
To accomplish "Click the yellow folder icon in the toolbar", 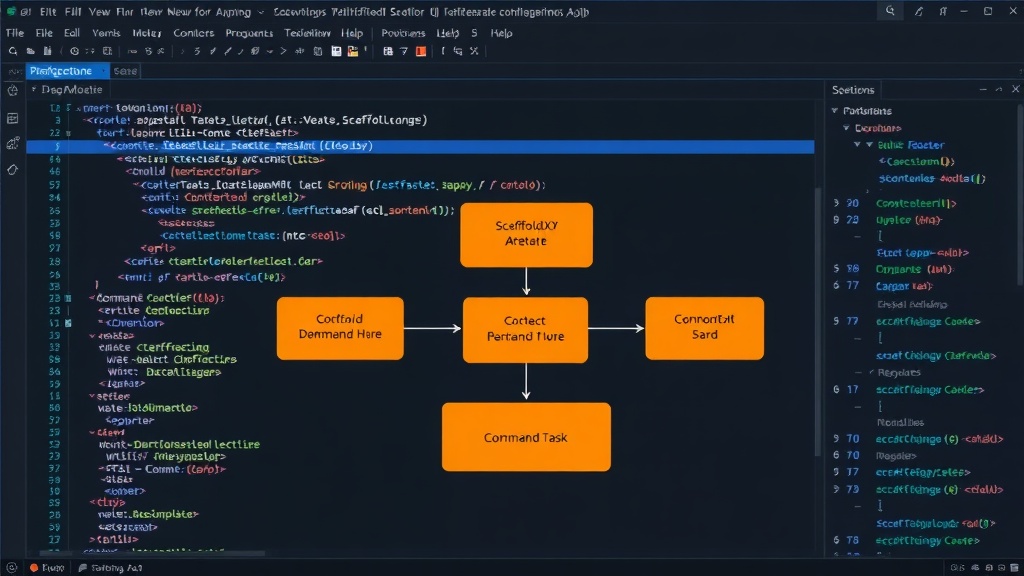I will click(x=353, y=51).
